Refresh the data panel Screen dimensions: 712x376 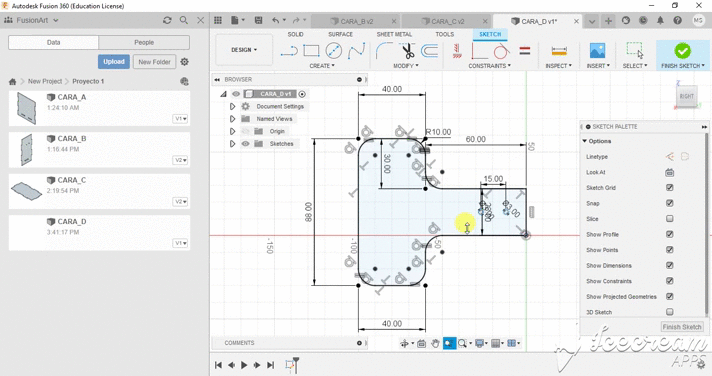click(x=167, y=20)
